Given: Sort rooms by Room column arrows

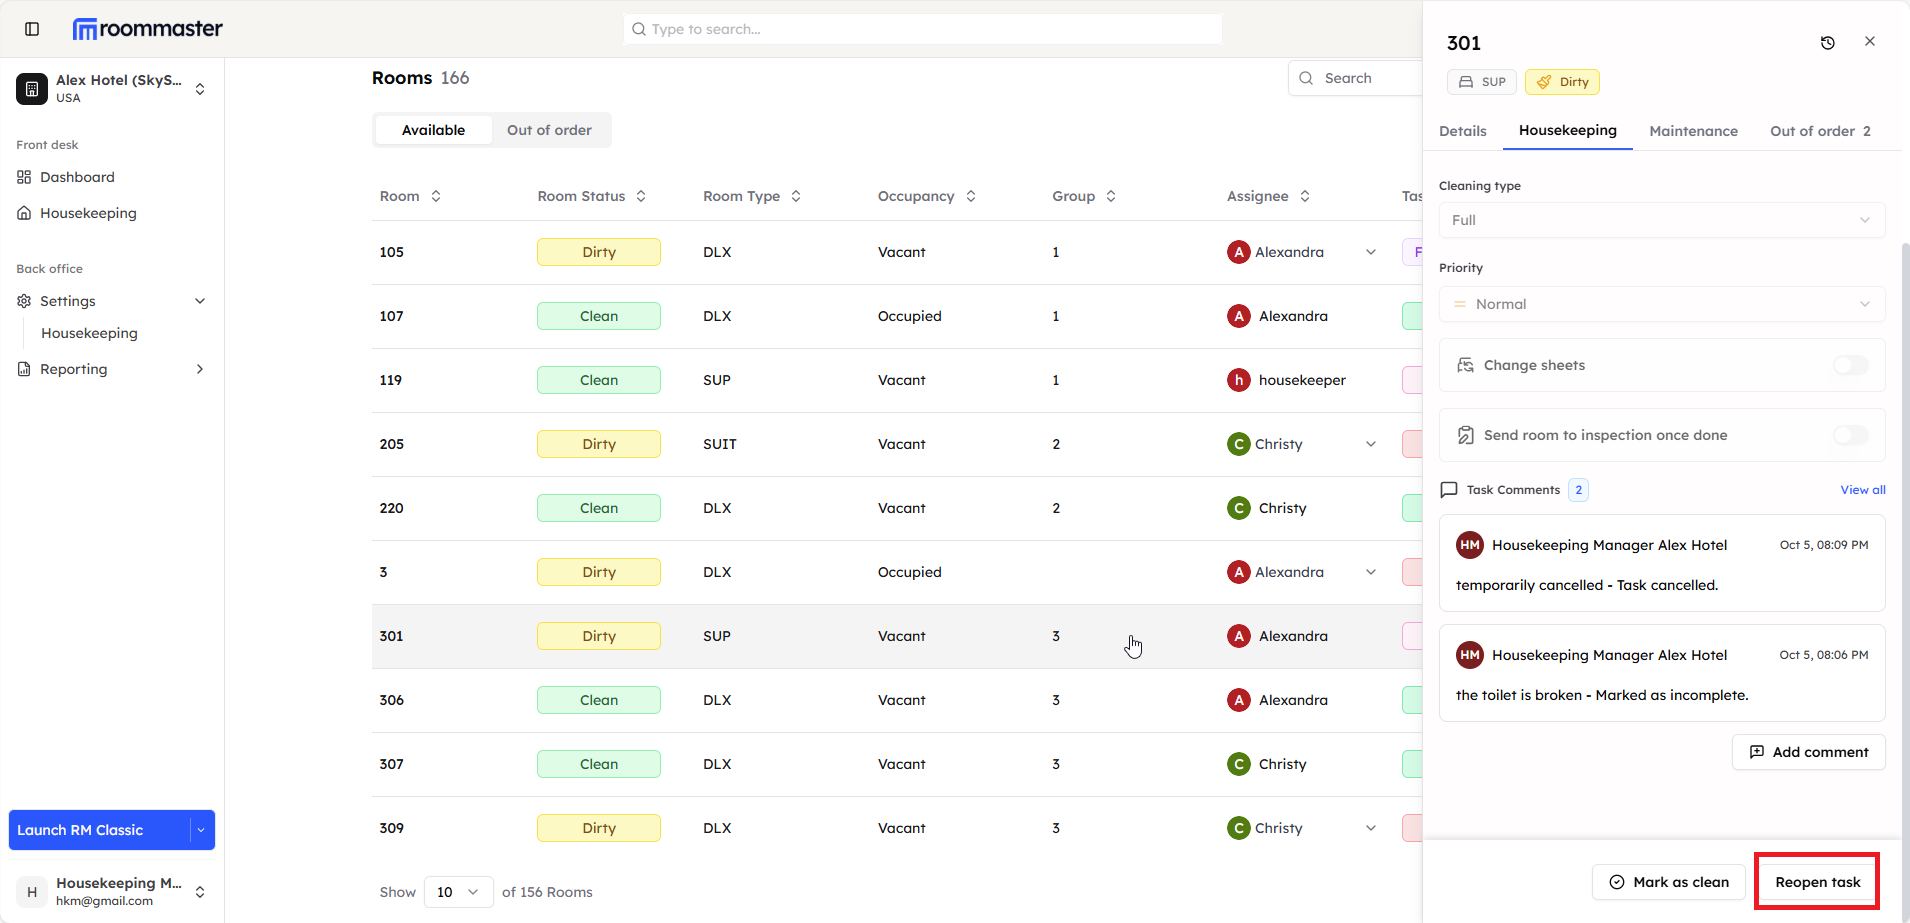Looking at the screenshot, I should pos(436,197).
